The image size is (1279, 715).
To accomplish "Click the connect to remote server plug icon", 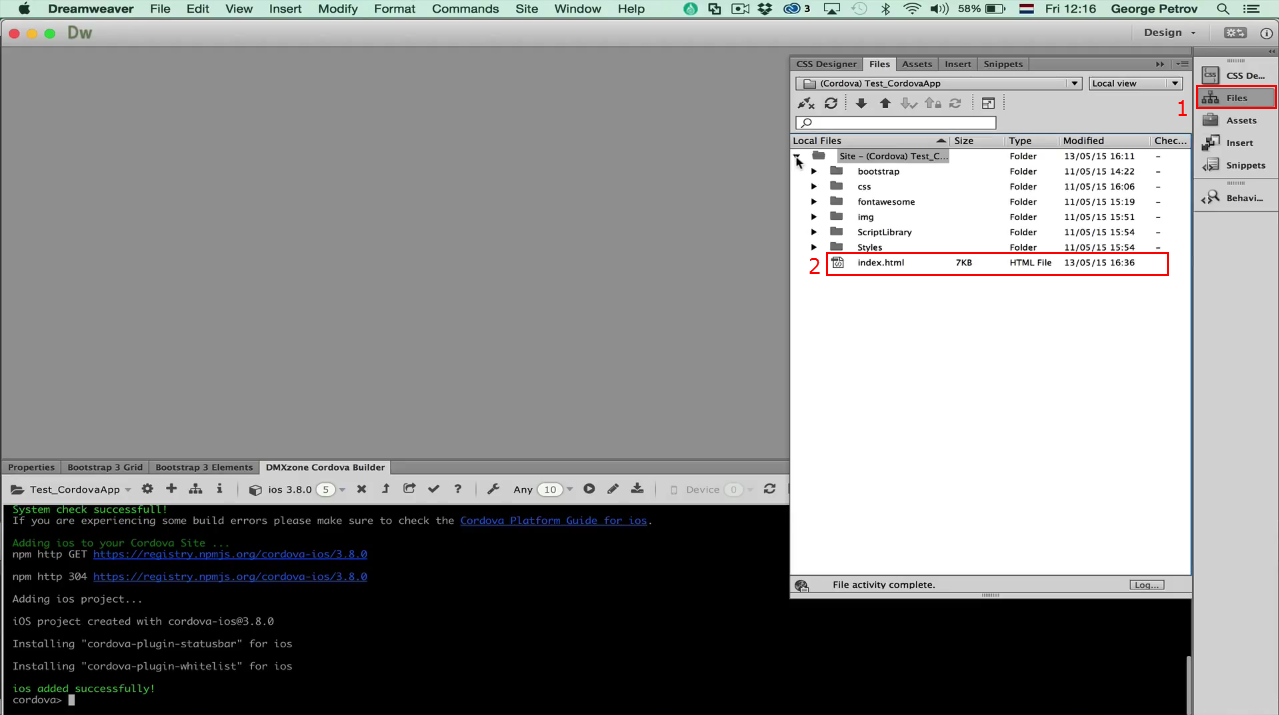I will click(806, 103).
